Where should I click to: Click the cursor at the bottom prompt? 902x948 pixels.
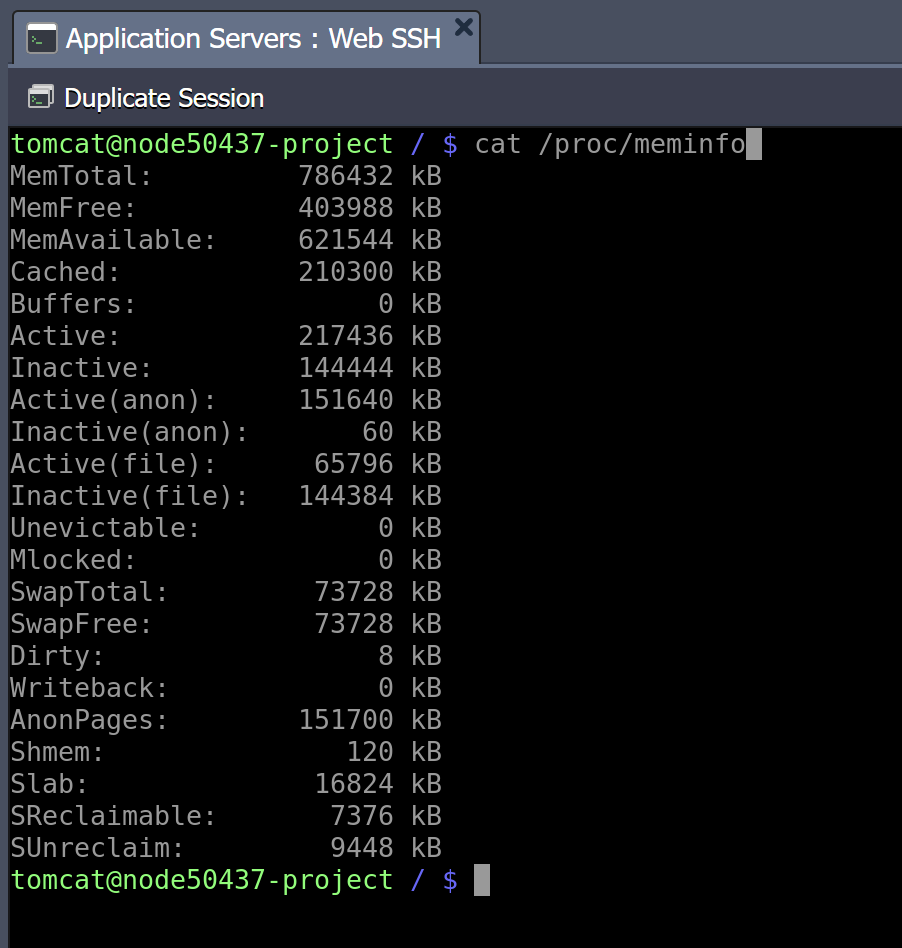[x=482, y=880]
